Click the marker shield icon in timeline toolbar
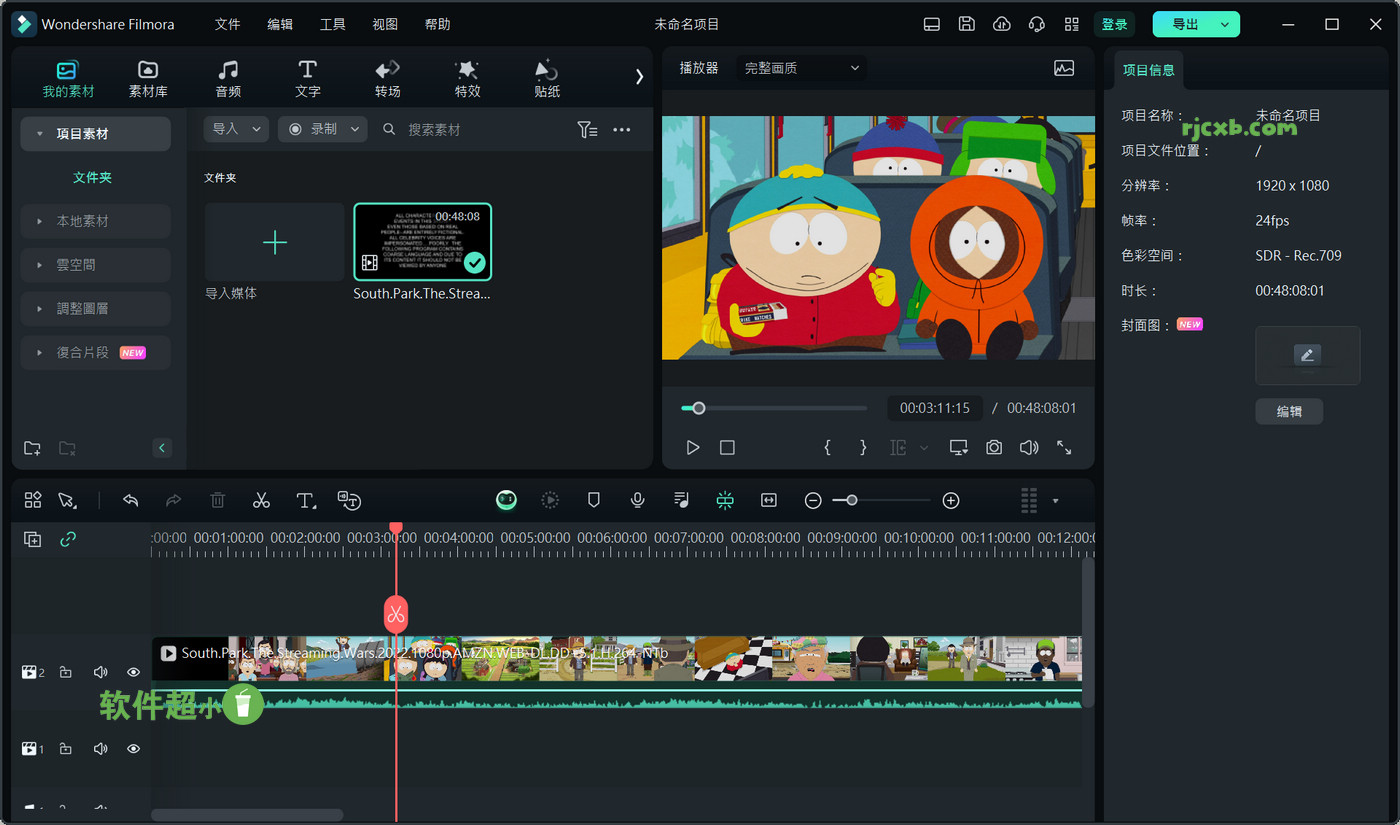Screen dimensions: 1400x825 [593, 500]
